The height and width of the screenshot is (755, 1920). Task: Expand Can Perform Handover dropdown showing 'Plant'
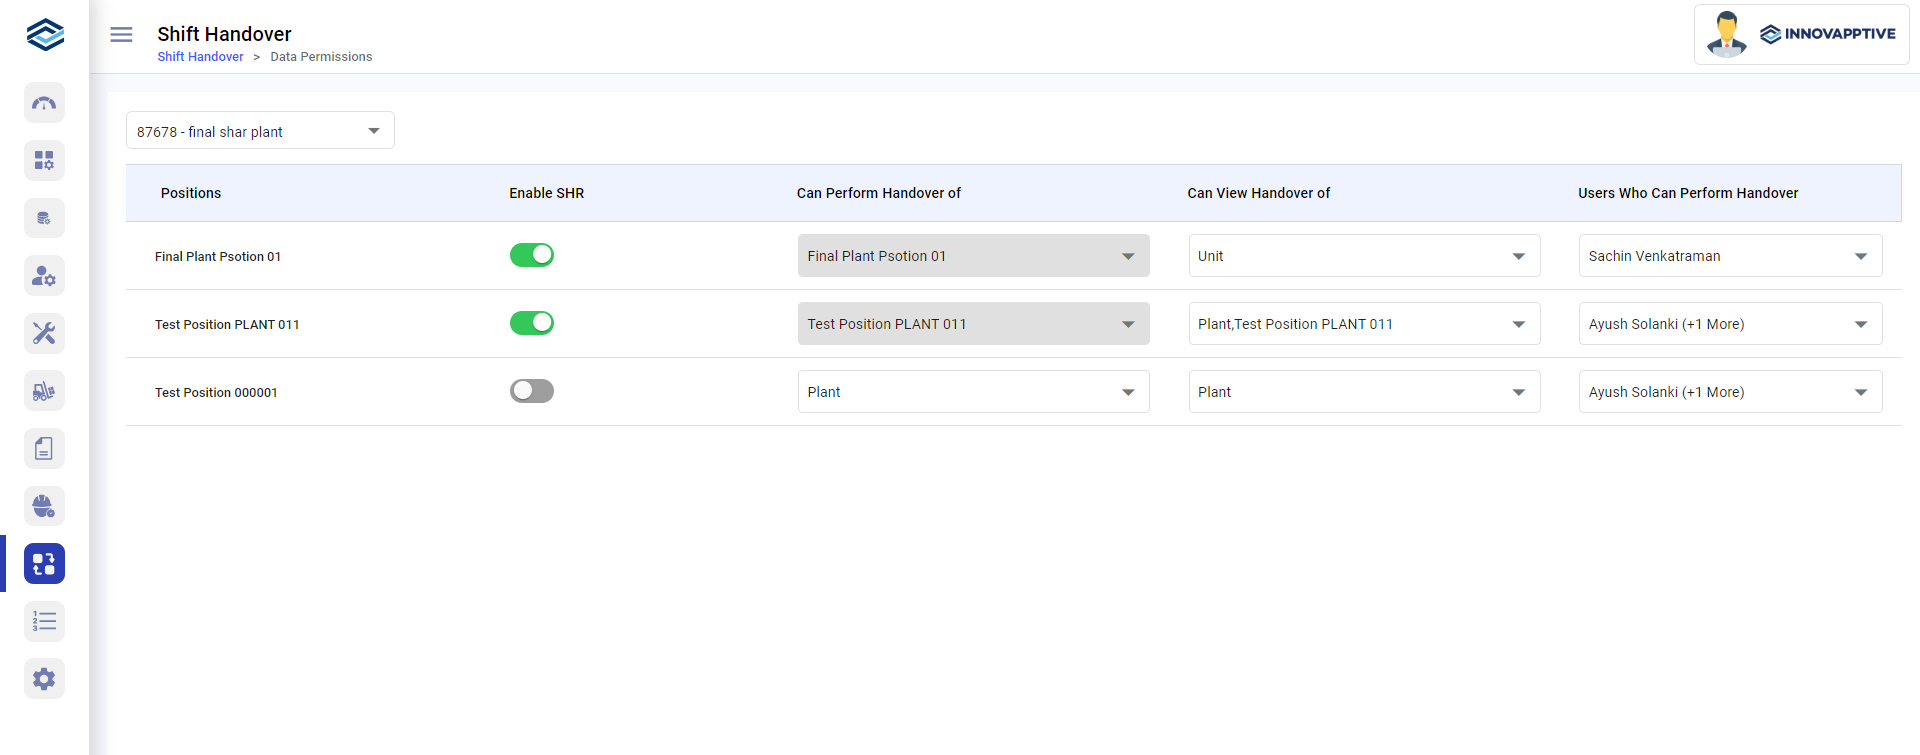973,392
